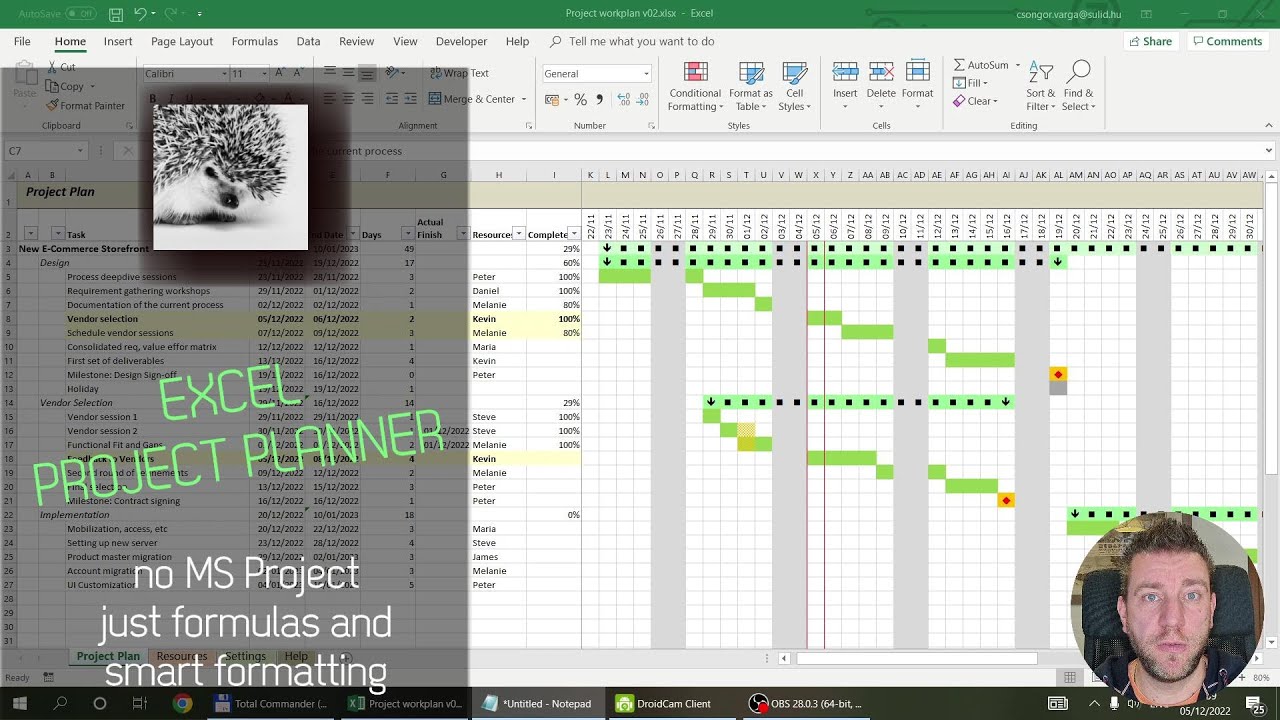Click the horizontal sheet scrollbar

(x=916, y=658)
